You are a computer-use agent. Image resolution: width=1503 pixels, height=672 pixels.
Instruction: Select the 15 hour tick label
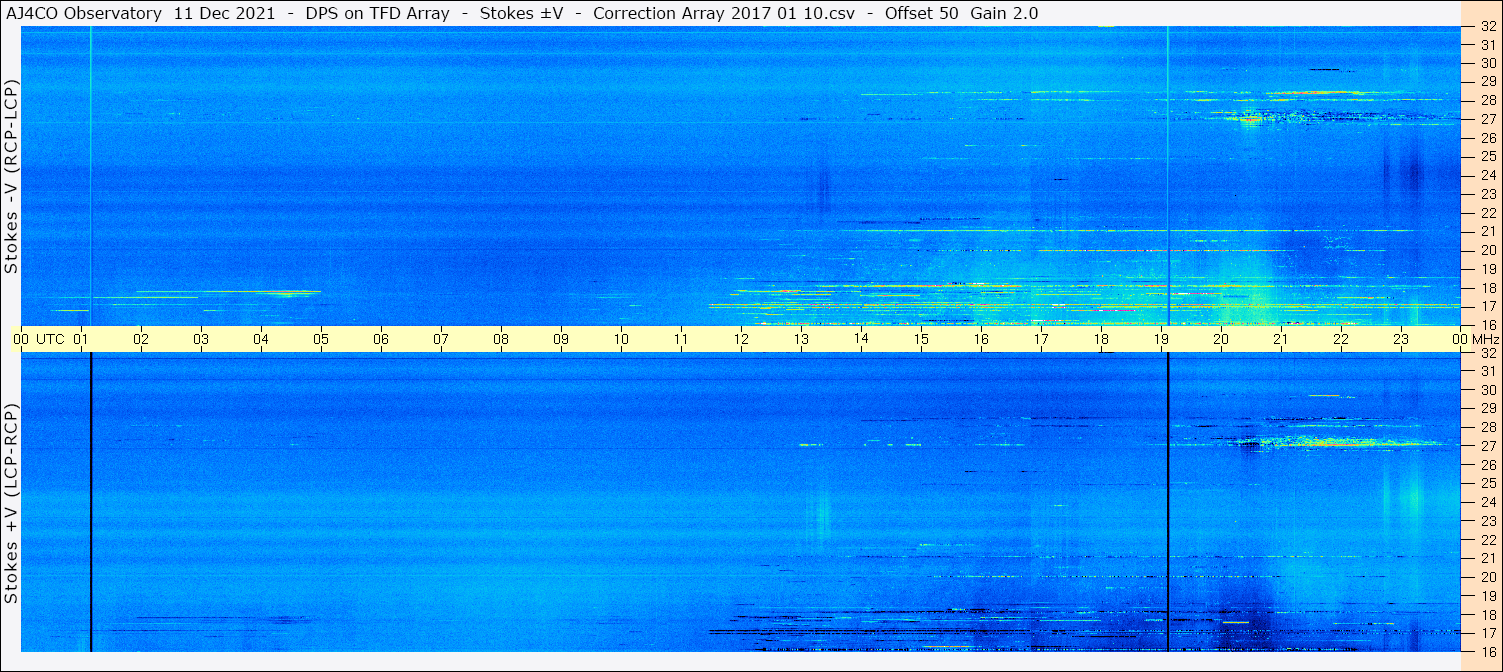[x=921, y=339]
